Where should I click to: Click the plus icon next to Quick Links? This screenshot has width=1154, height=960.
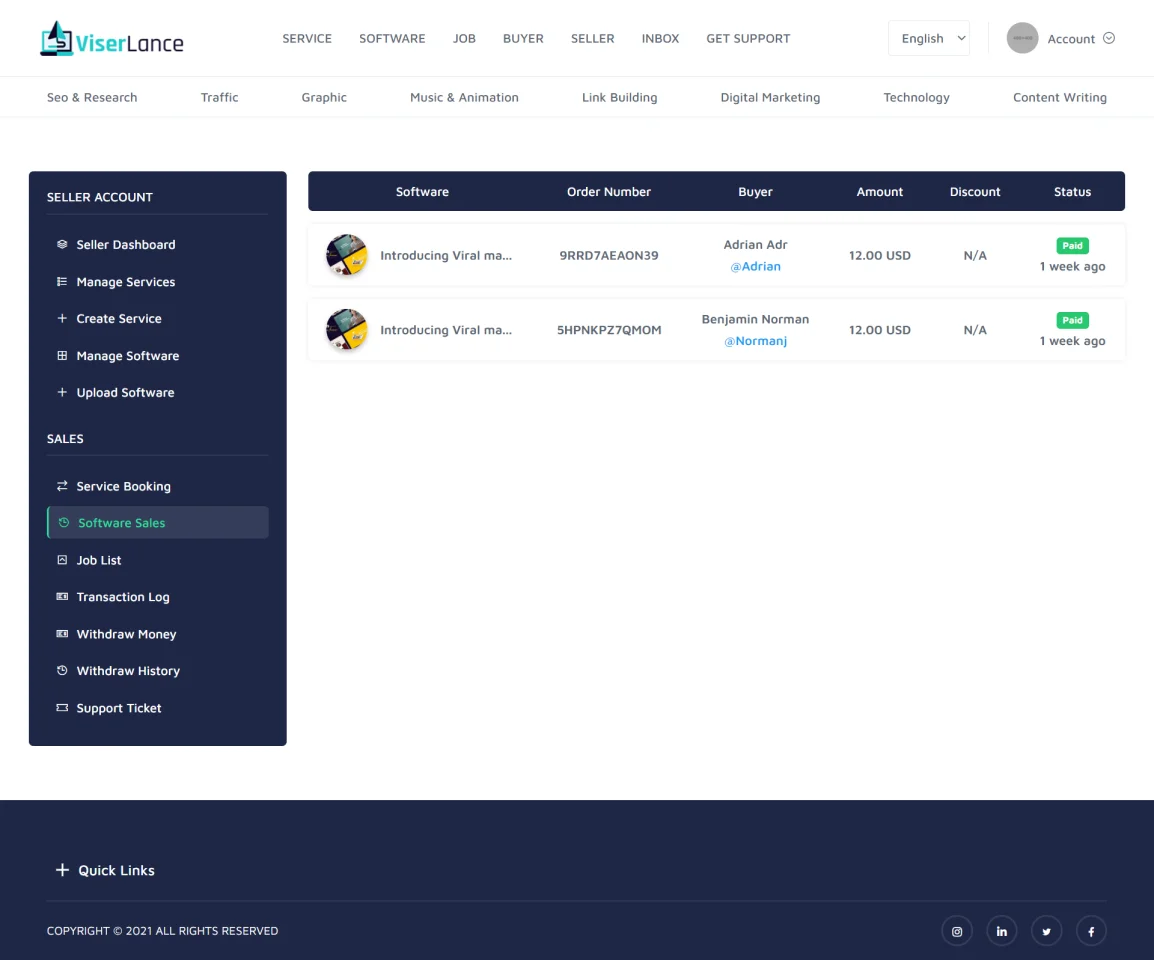click(63, 870)
